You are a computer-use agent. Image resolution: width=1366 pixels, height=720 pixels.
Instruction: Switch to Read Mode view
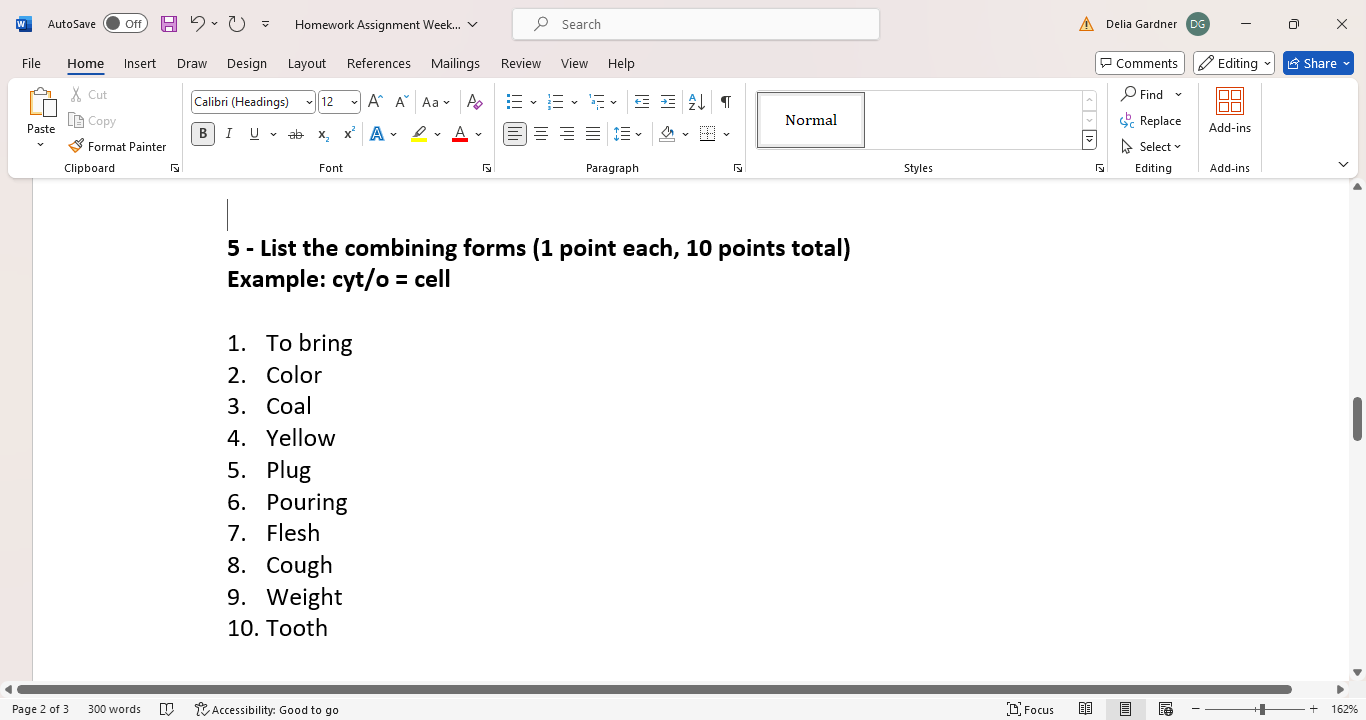click(x=1086, y=709)
